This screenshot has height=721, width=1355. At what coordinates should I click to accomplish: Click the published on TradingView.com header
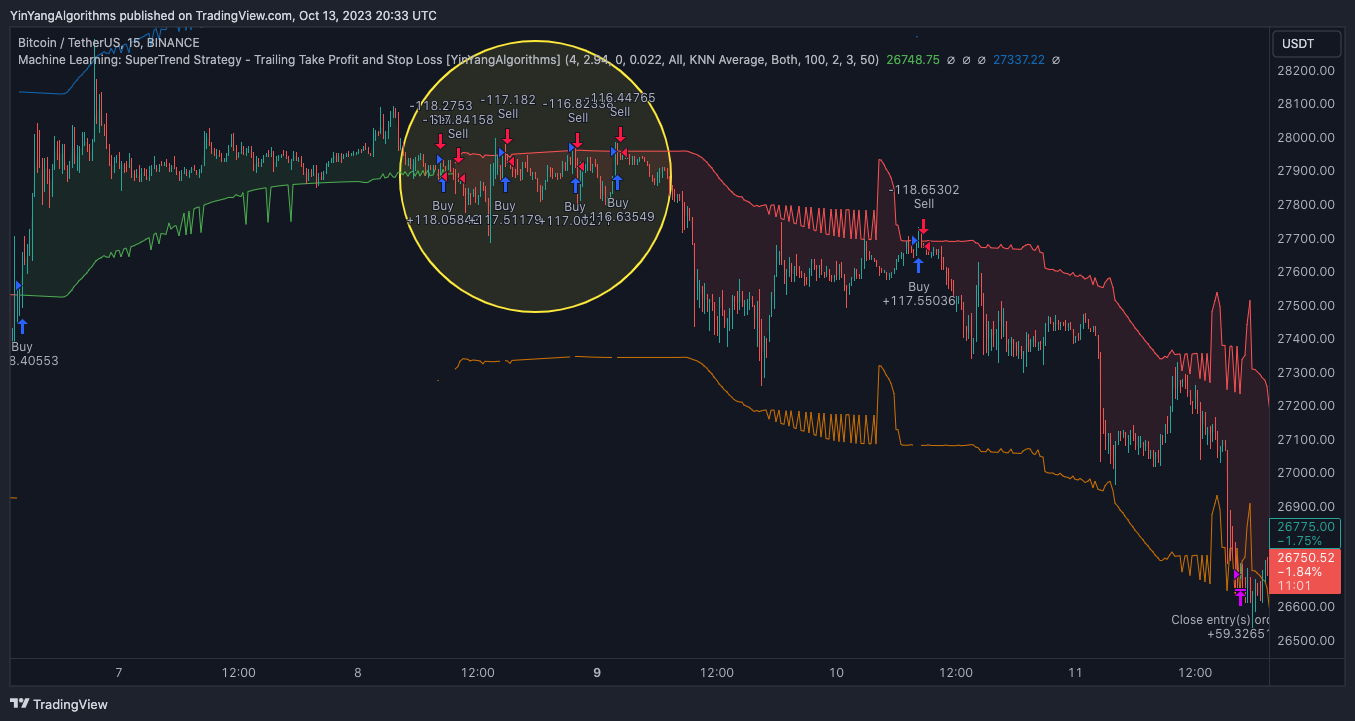click(x=223, y=15)
